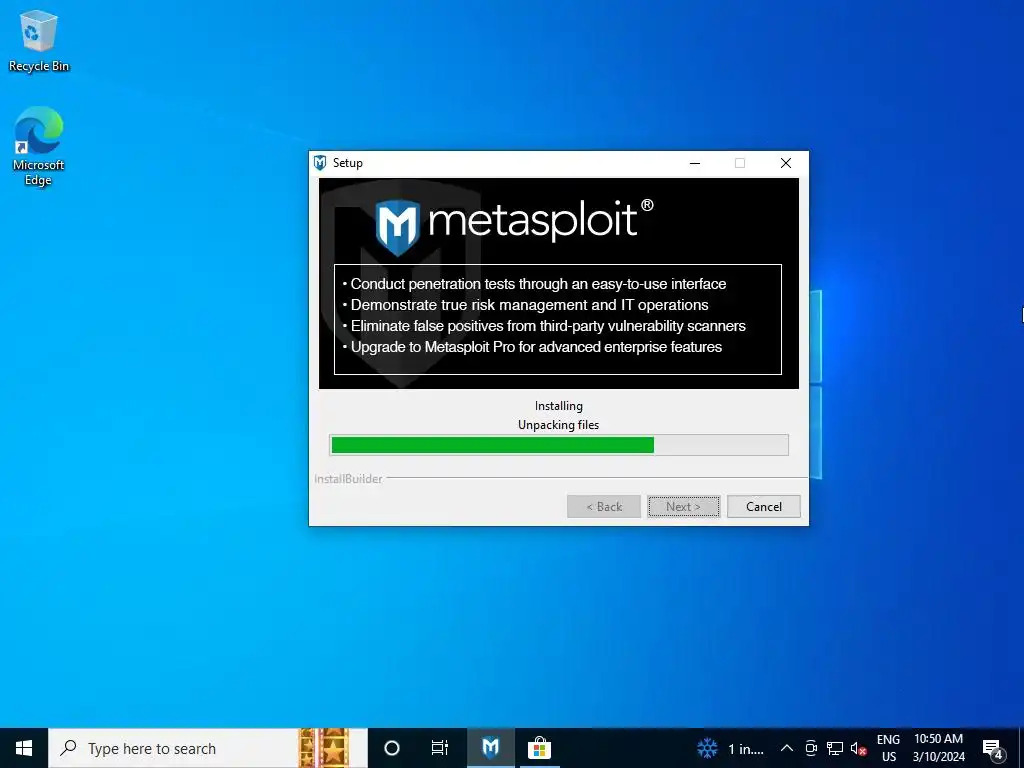Open Task View from the taskbar
1024x768 pixels.
point(440,748)
